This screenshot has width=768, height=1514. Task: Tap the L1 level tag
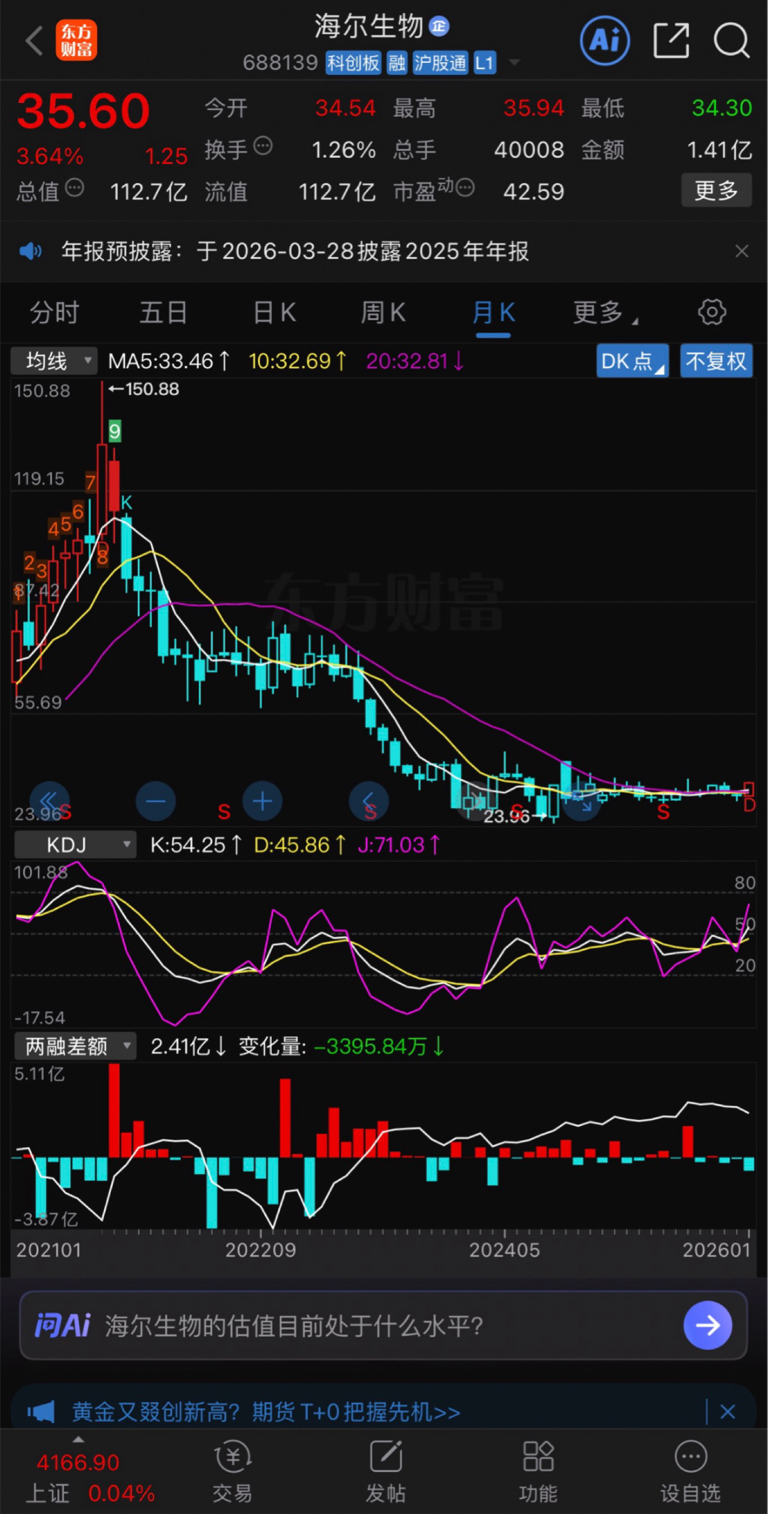(485, 63)
